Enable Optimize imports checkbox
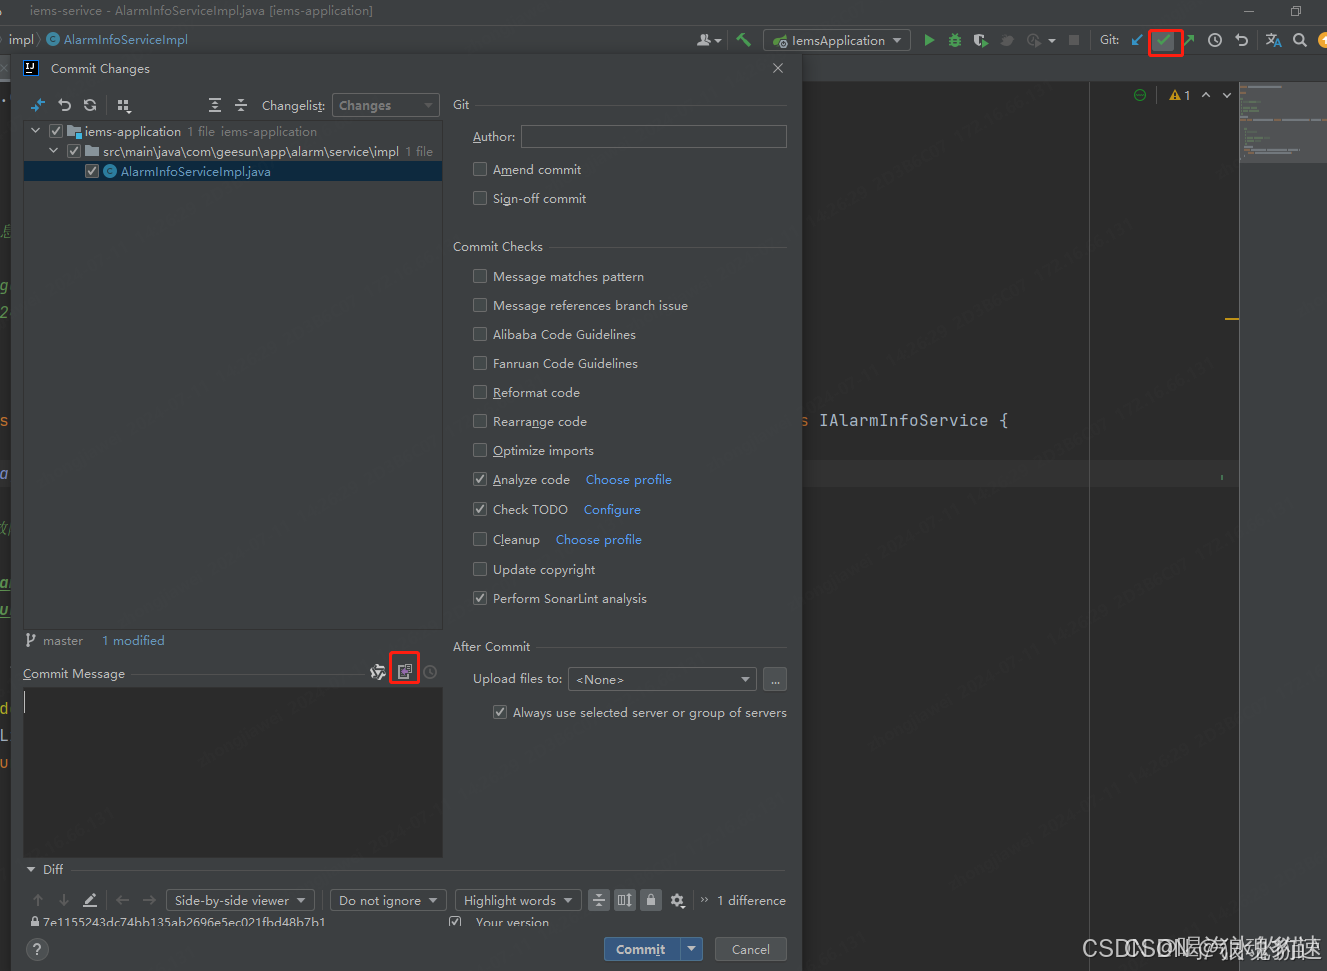This screenshot has height=971, width=1327. pos(480,450)
